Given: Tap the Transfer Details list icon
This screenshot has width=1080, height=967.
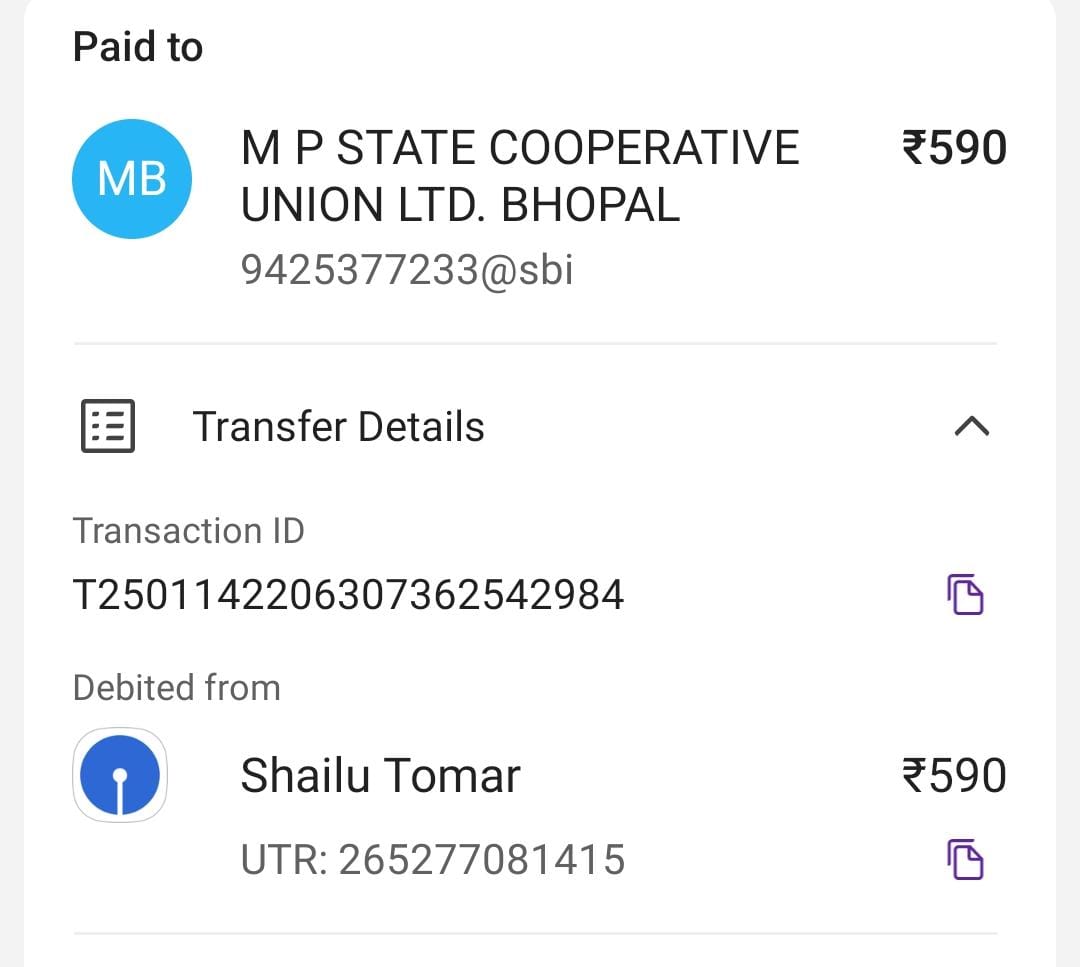Looking at the screenshot, I should pos(107,426).
